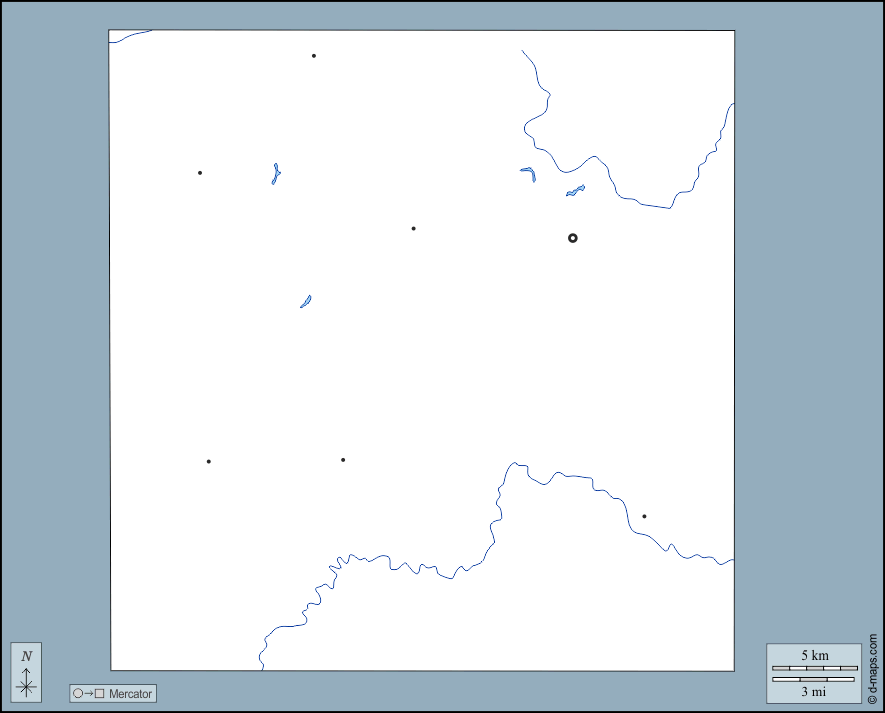Select the city dot west of the ringed marker
The height and width of the screenshot is (713, 885).
413,229
